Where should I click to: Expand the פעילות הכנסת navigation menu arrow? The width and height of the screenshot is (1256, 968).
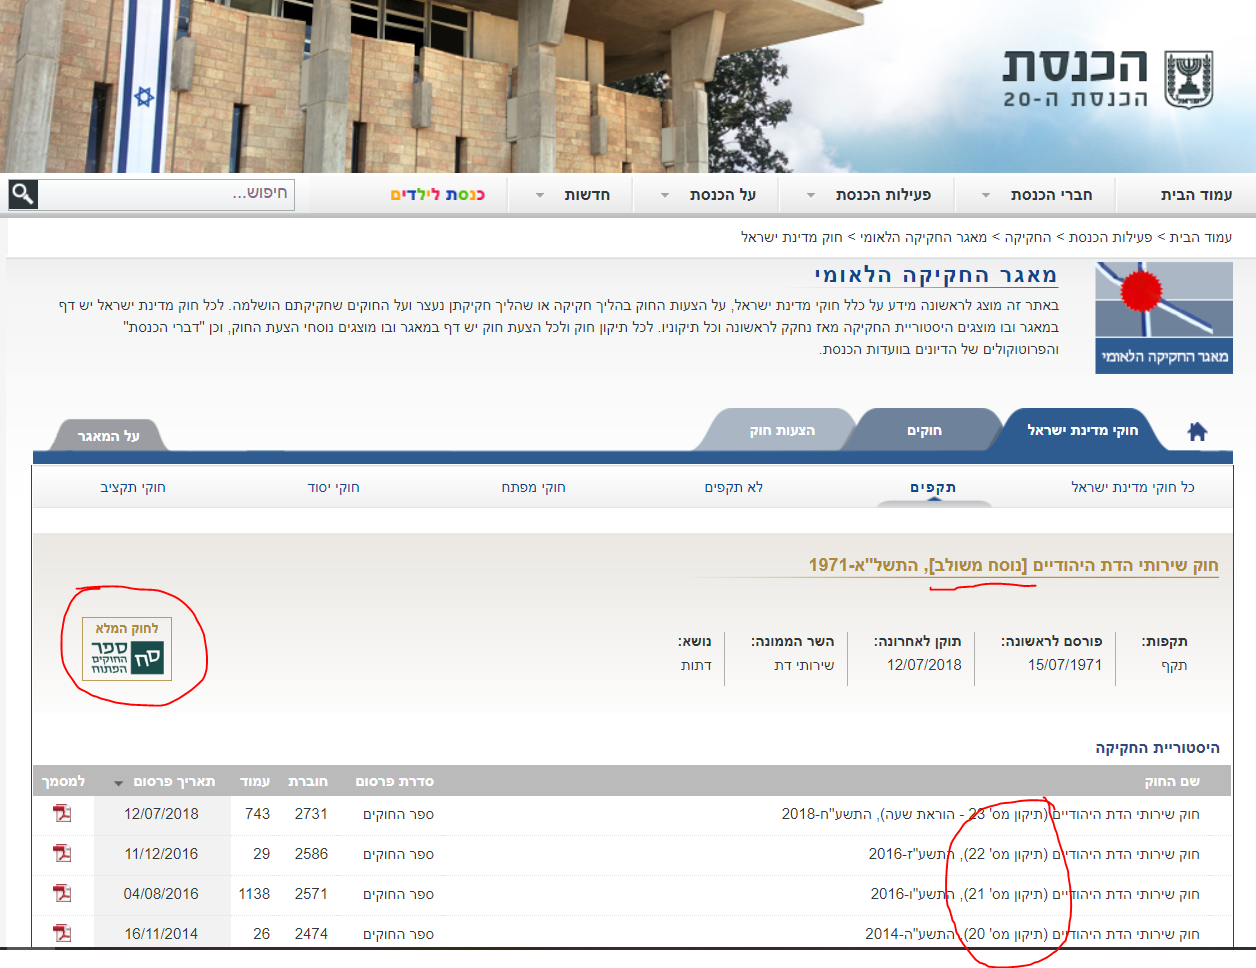tap(811, 195)
